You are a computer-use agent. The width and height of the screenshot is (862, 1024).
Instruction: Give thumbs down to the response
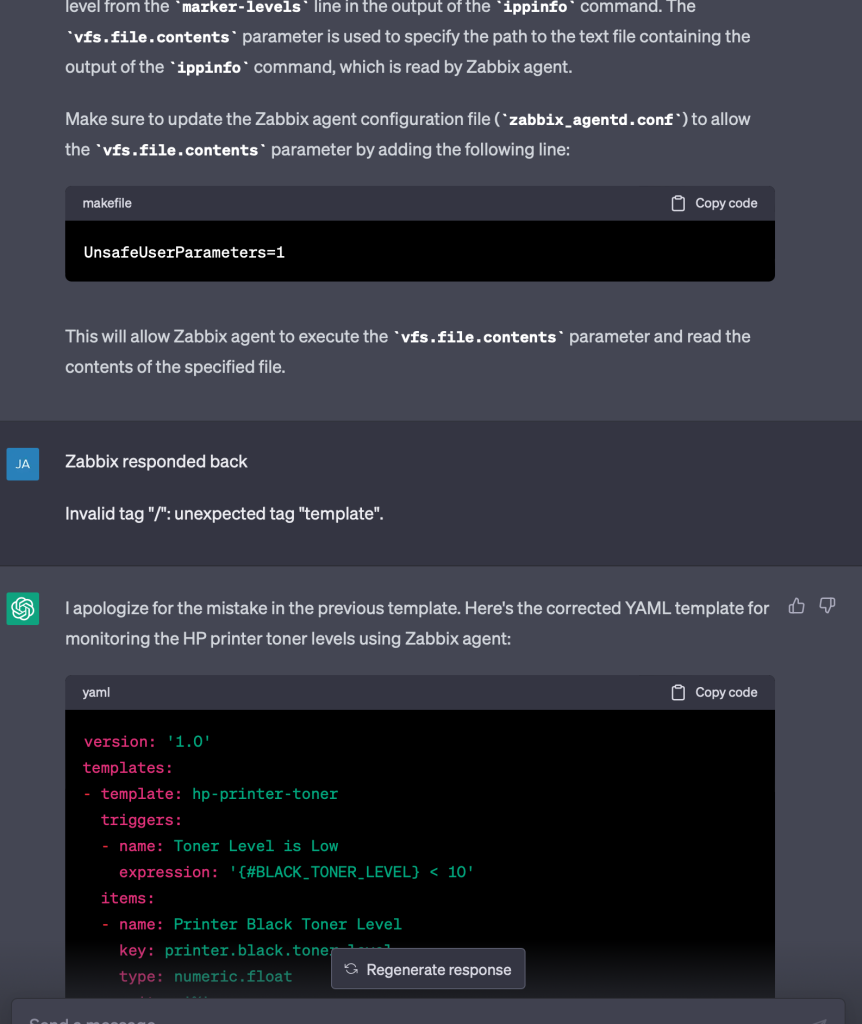(x=827, y=606)
